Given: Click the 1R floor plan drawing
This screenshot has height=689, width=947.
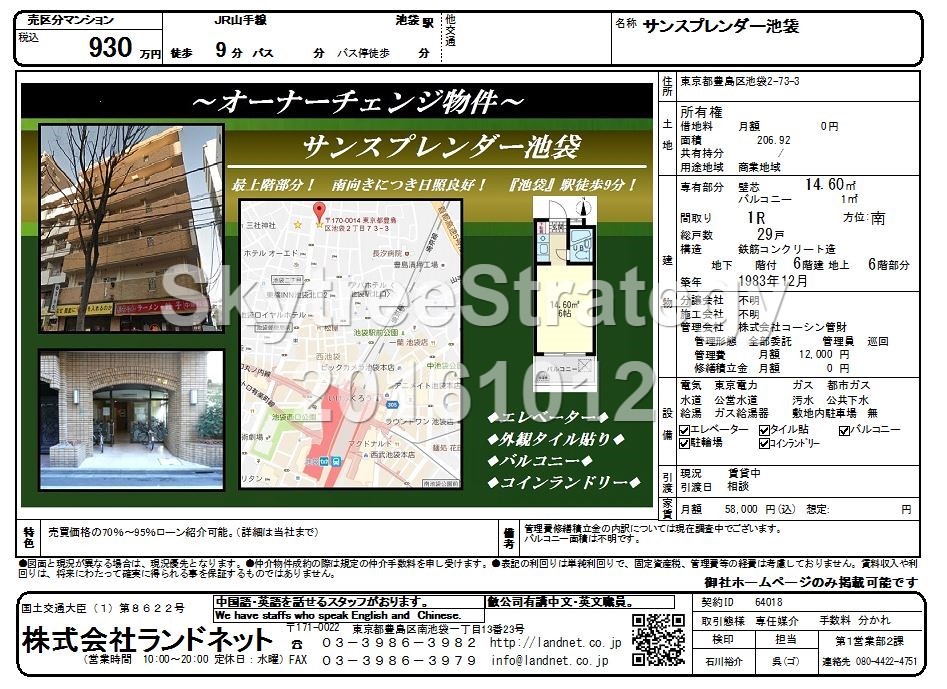Looking at the screenshot, I should point(563,295).
